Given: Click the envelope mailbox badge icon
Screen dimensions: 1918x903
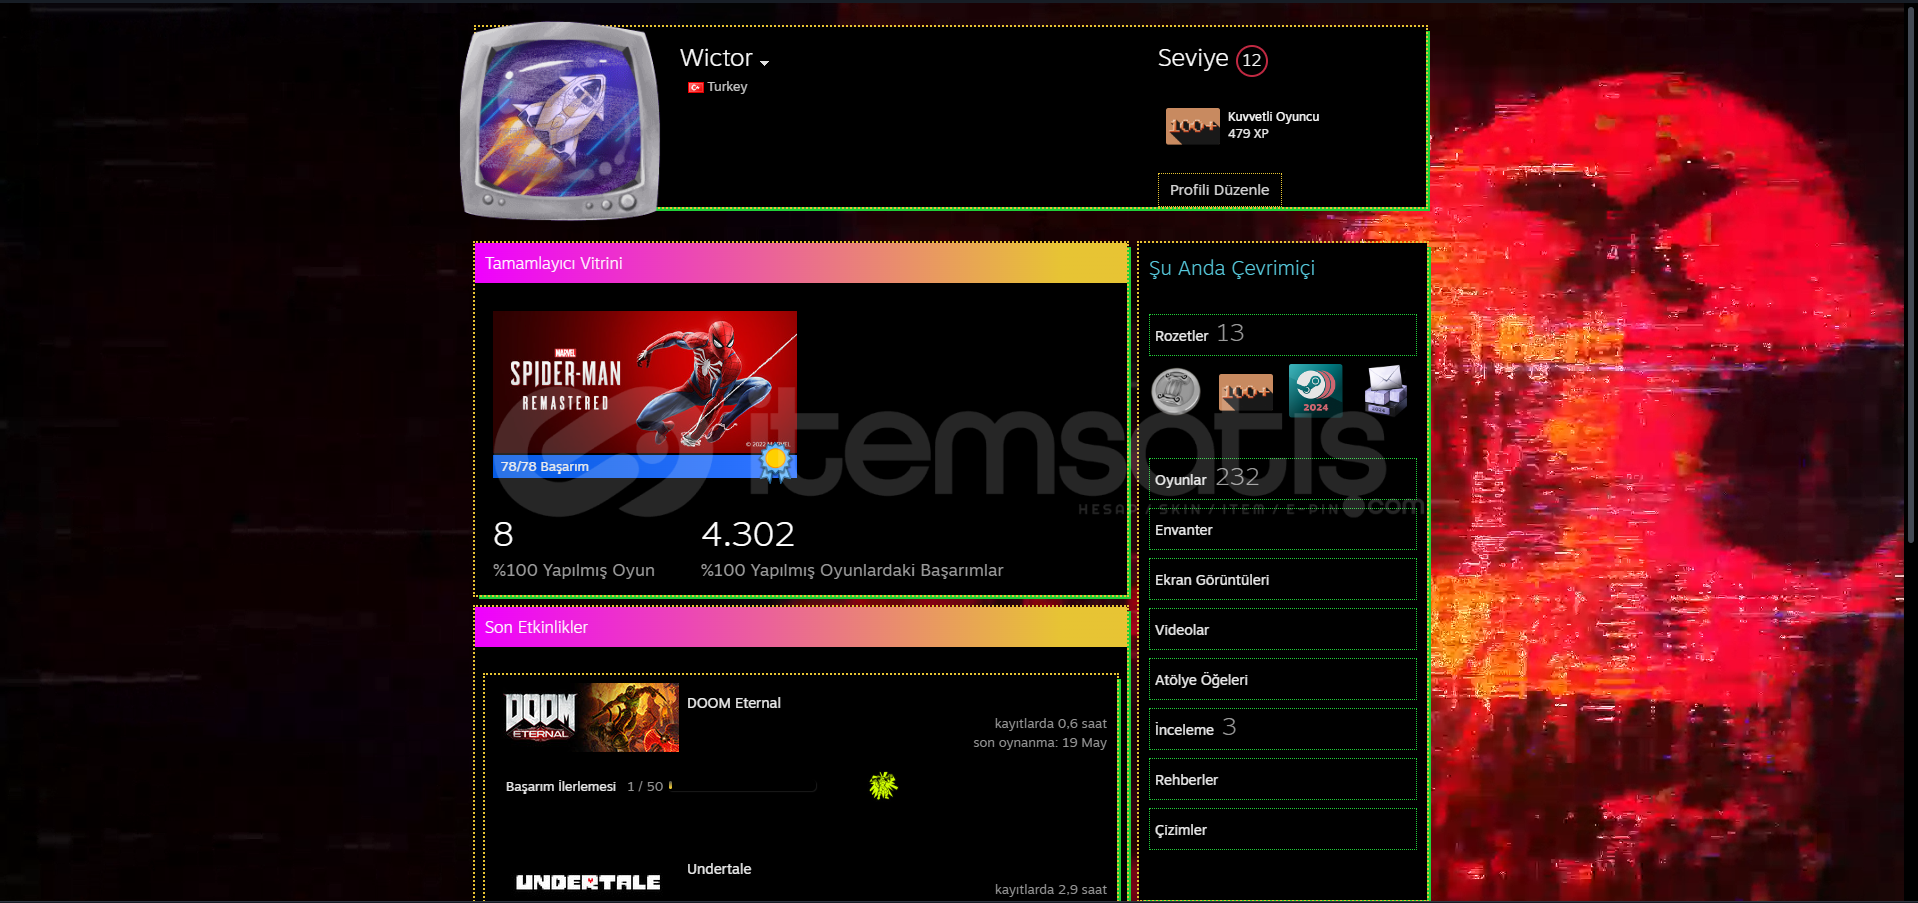Looking at the screenshot, I should click(1386, 390).
